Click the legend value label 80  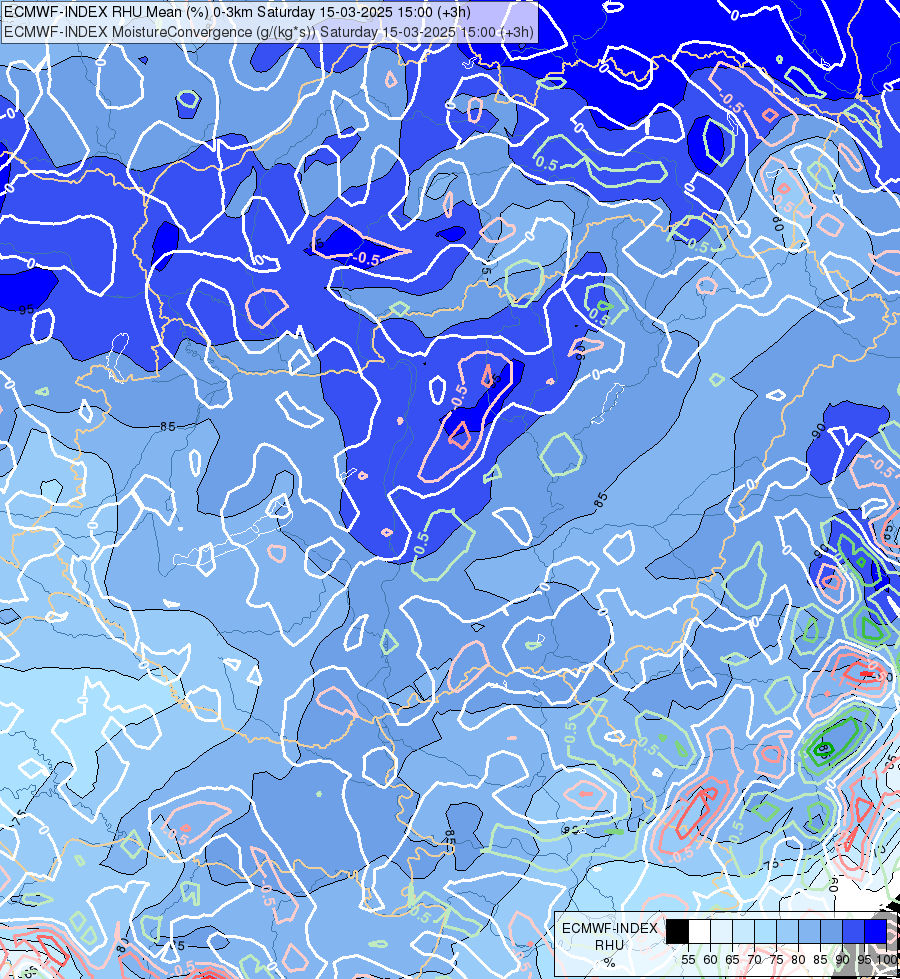pos(798,960)
